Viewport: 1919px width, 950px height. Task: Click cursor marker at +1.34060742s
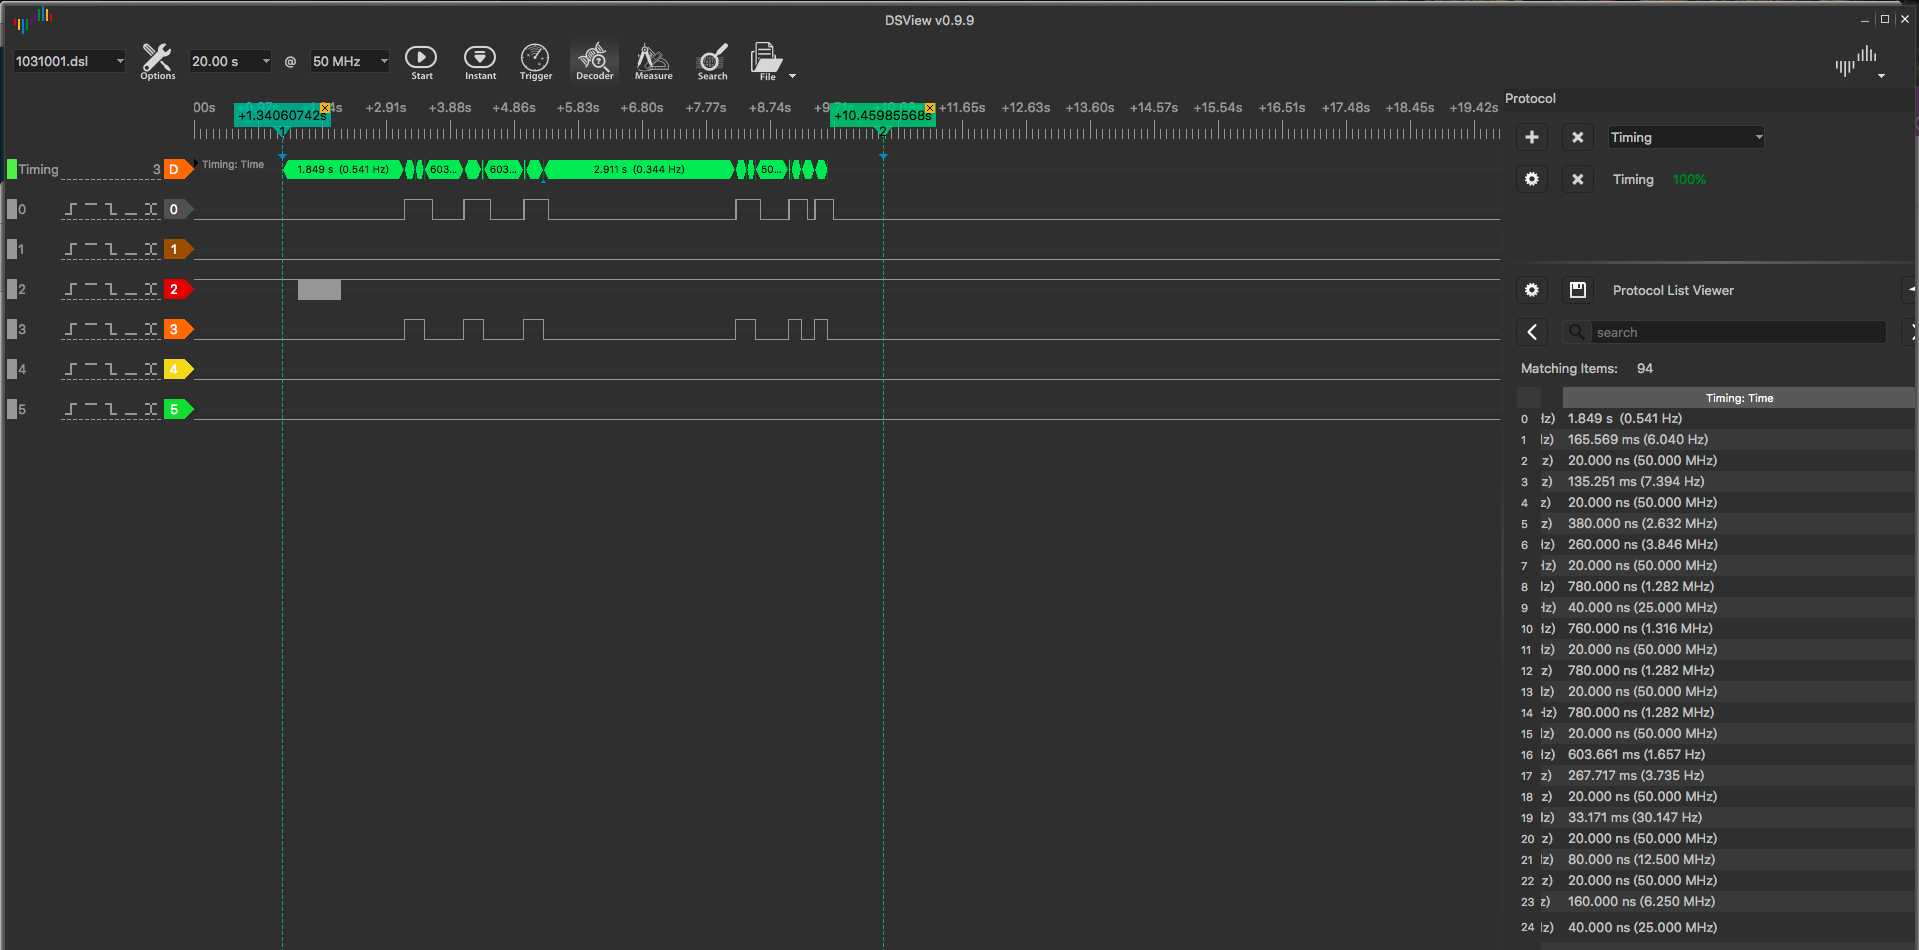point(282,115)
